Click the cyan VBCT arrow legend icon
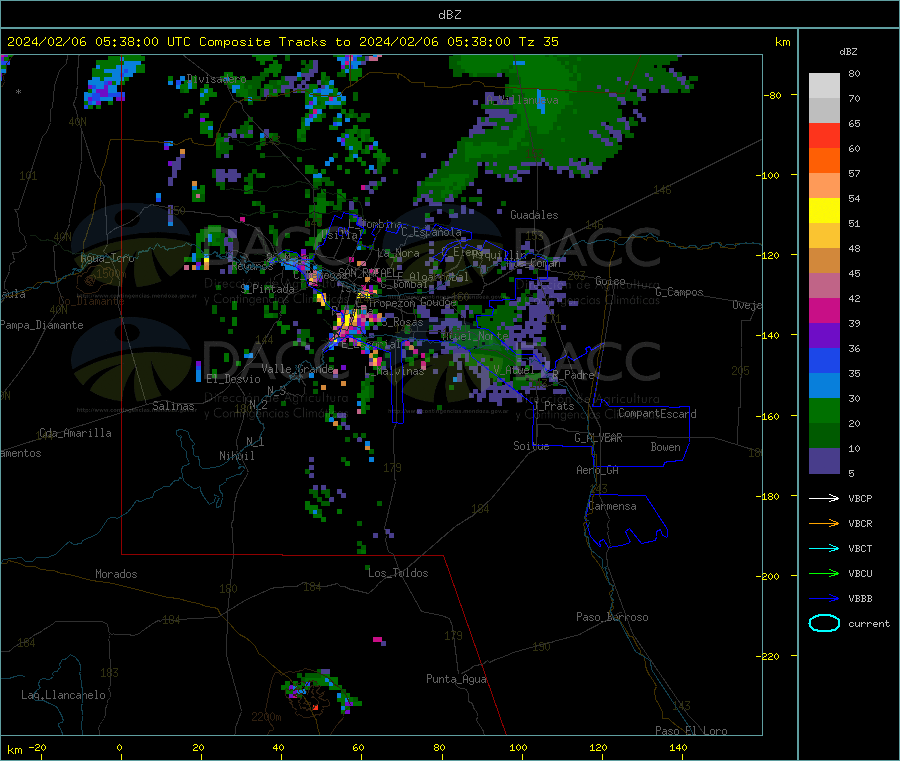 [x=824, y=549]
